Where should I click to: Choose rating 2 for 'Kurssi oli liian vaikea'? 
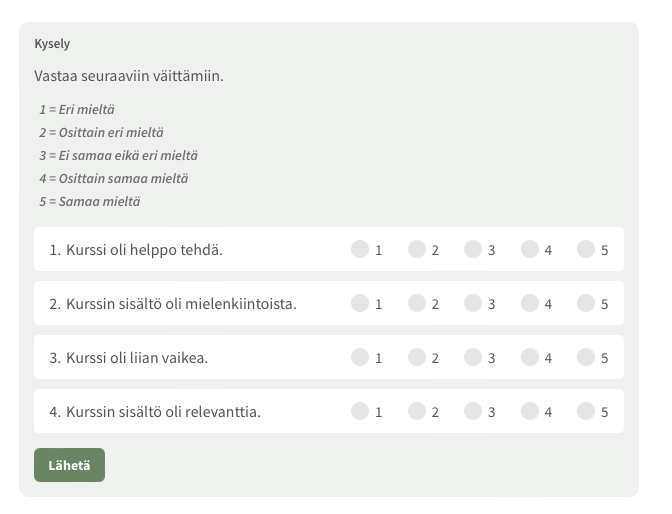(417, 357)
